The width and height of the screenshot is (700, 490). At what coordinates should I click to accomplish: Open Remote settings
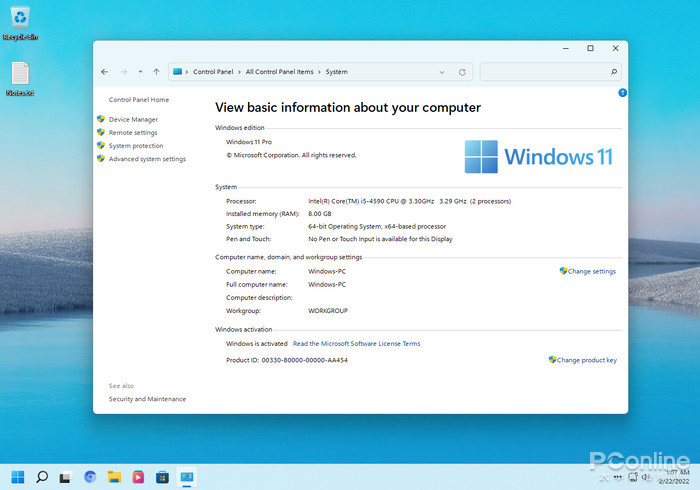pyautogui.click(x=133, y=133)
